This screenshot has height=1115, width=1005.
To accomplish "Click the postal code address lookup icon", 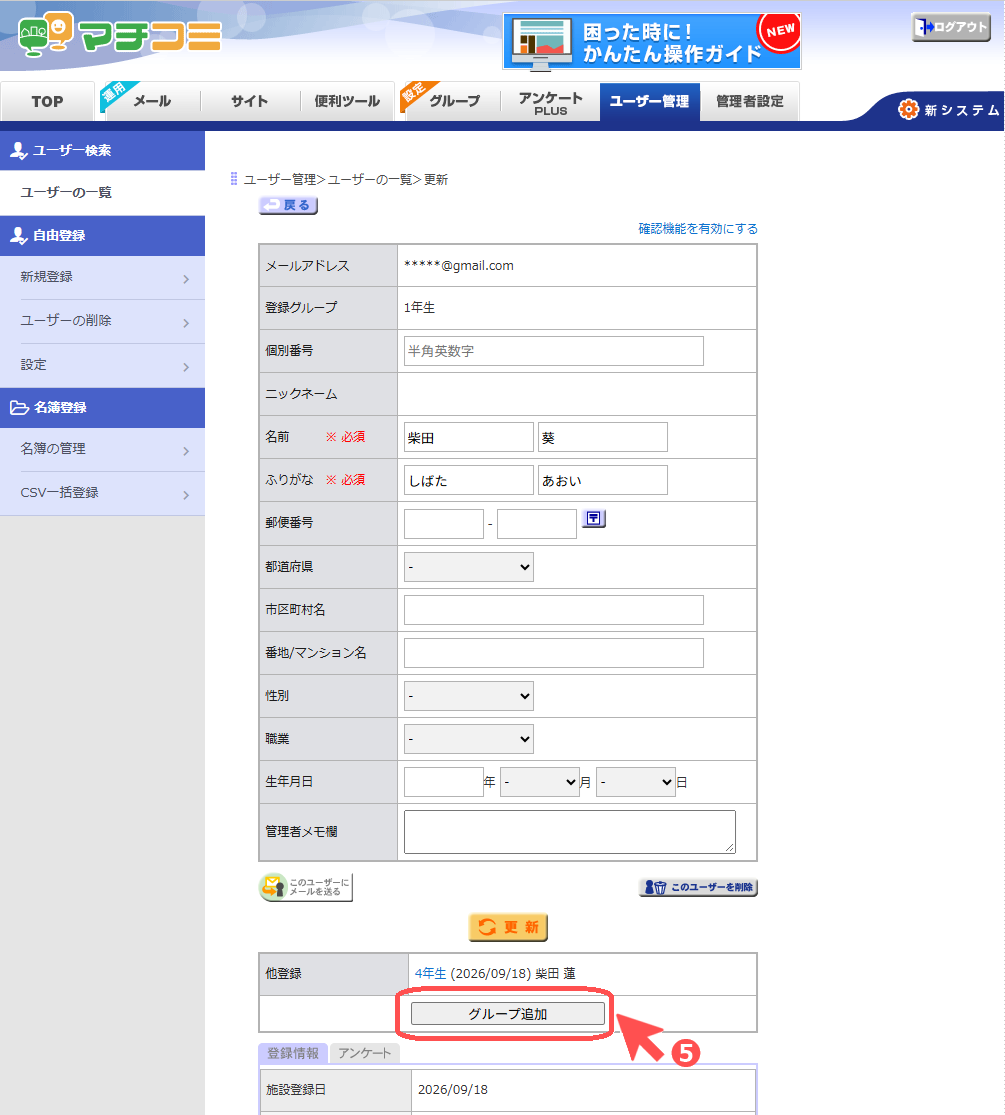I will tap(594, 518).
